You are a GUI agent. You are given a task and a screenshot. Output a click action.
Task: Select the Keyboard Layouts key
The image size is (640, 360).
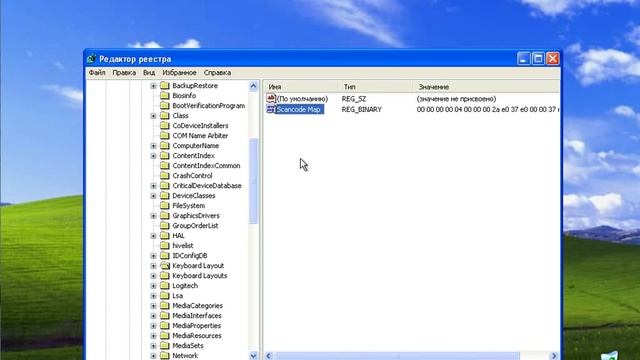click(x=200, y=276)
